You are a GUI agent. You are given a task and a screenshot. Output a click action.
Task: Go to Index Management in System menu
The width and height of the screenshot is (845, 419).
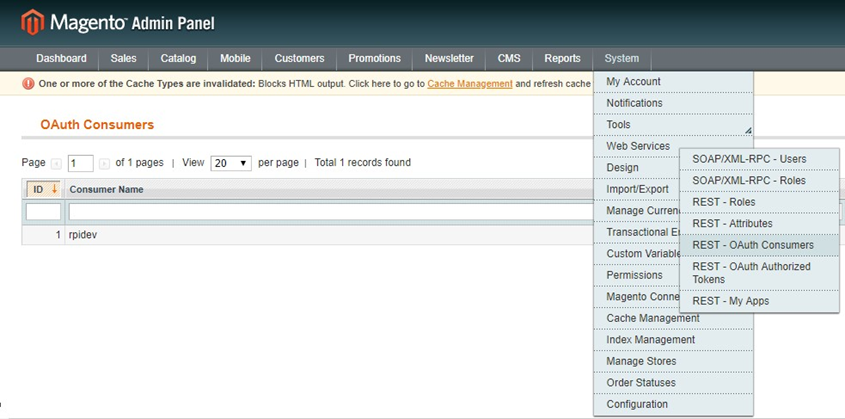(x=650, y=340)
